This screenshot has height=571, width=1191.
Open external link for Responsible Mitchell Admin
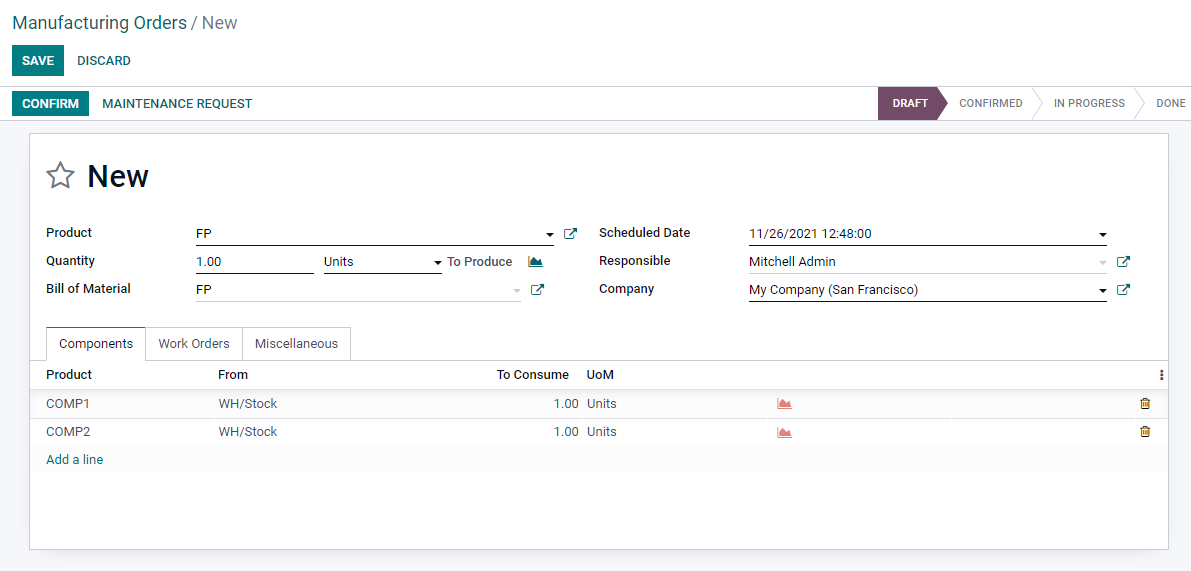[x=1123, y=261]
